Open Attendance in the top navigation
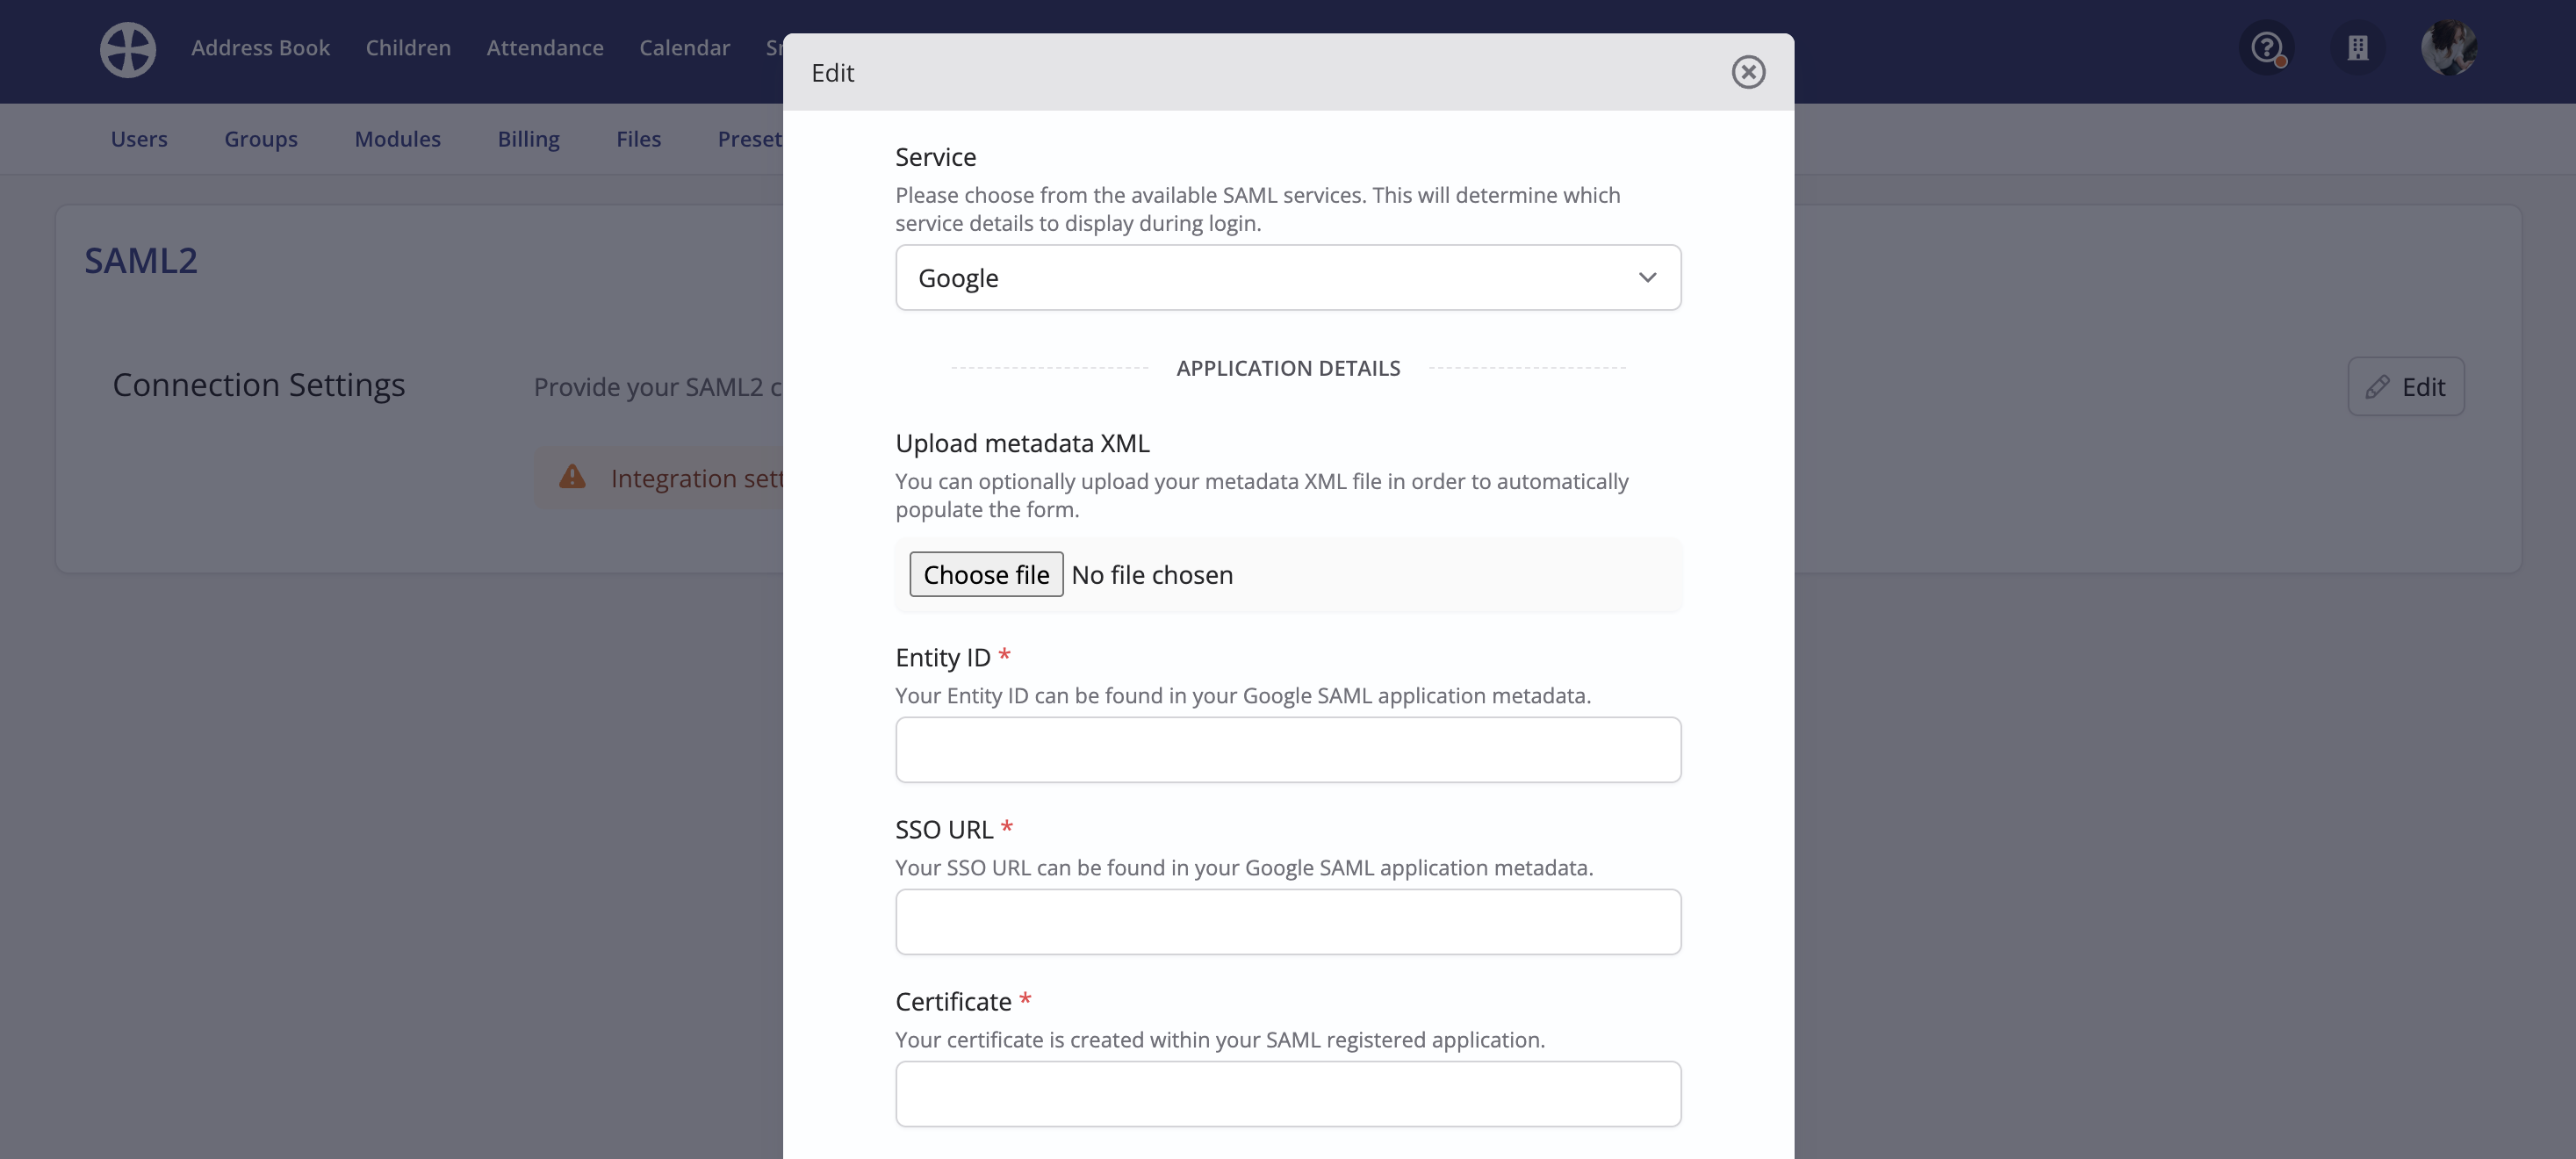Image resolution: width=2576 pixels, height=1159 pixels. coord(545,48)
